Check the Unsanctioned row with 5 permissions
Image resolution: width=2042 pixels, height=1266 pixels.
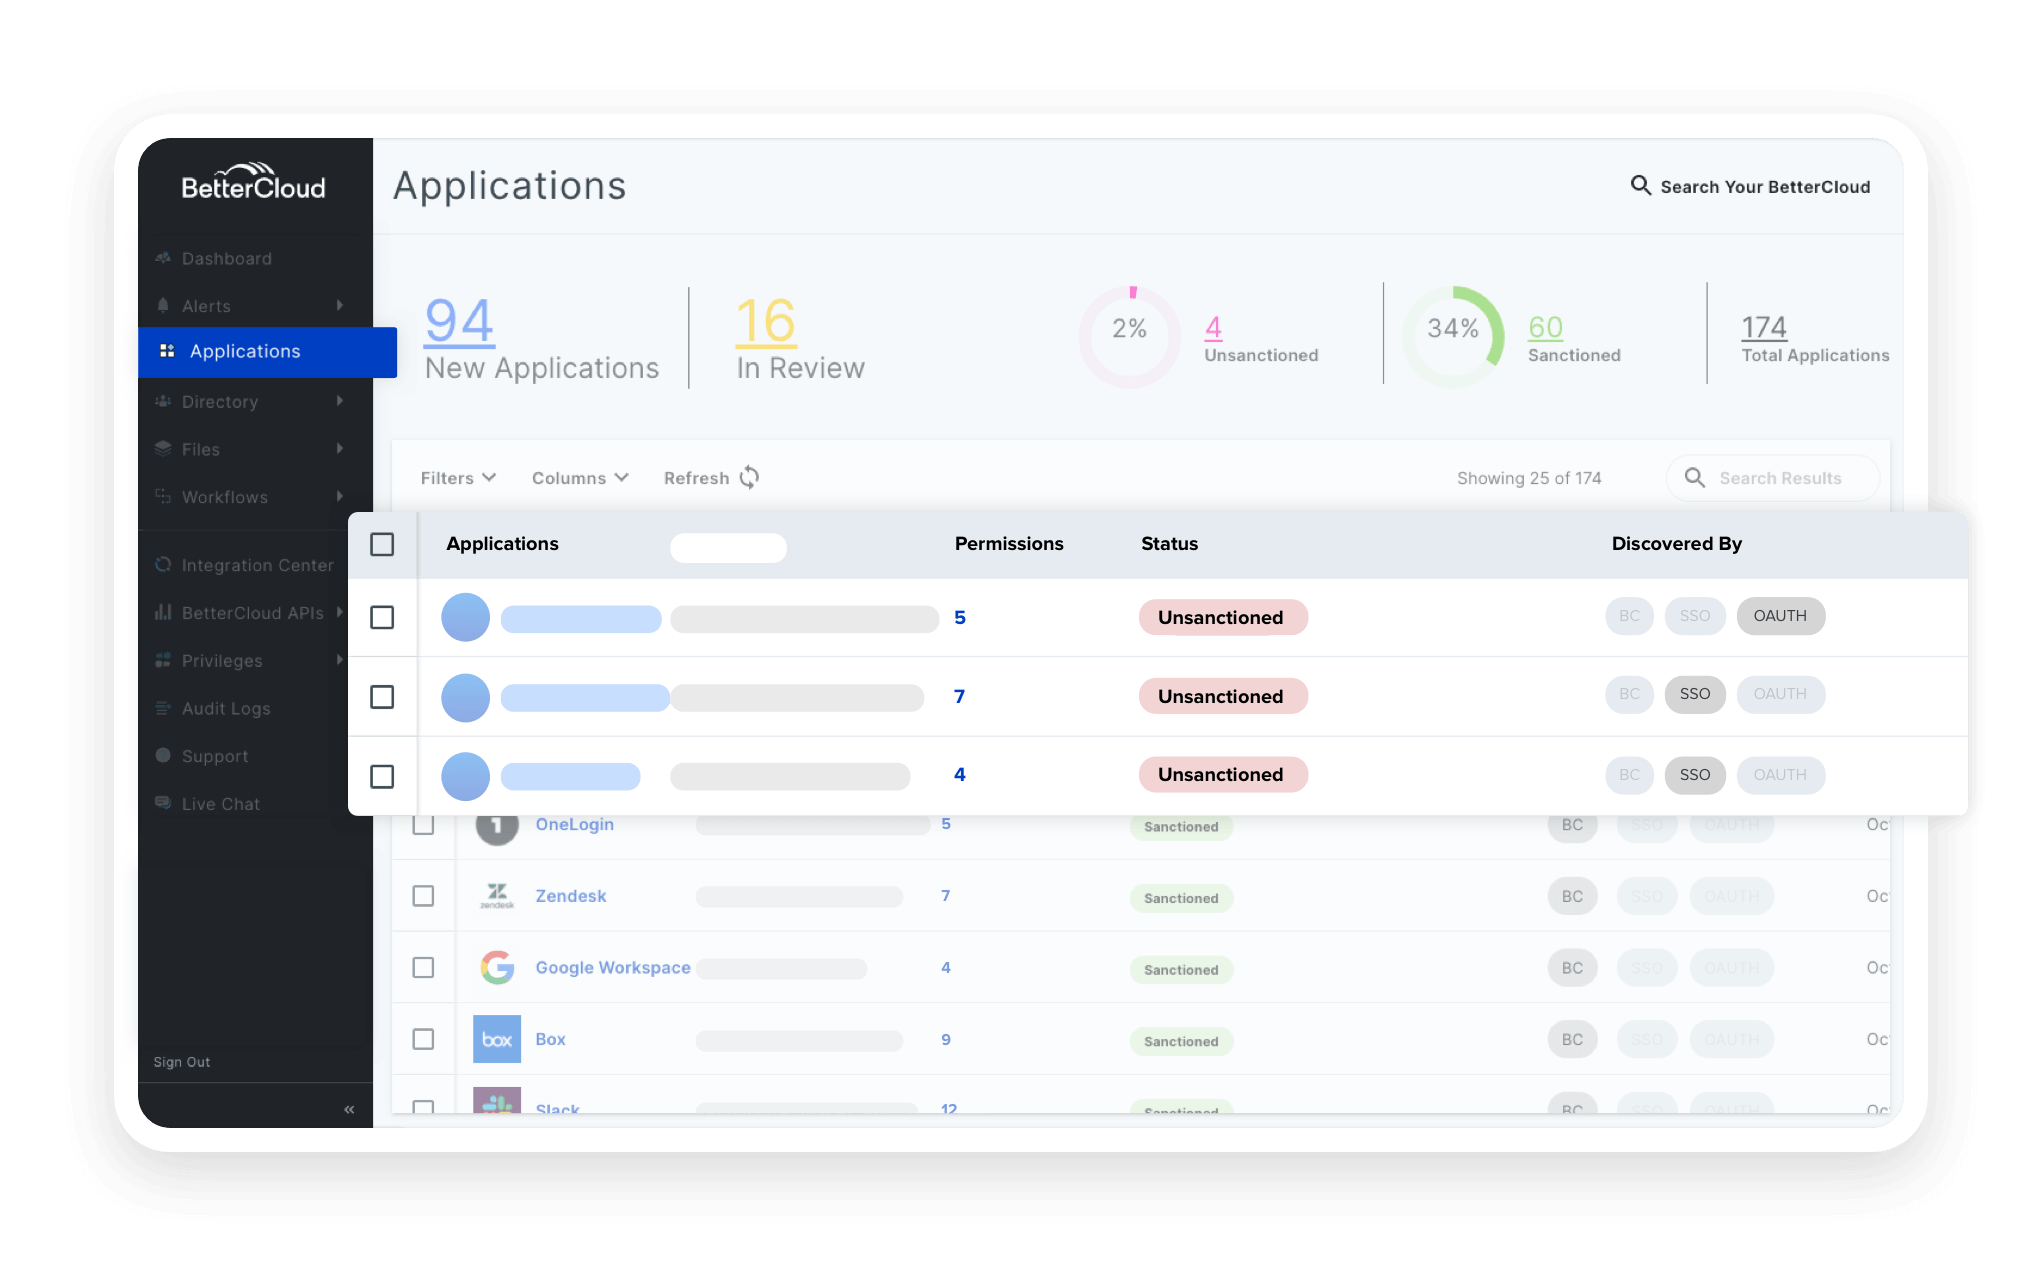point(382,617)
